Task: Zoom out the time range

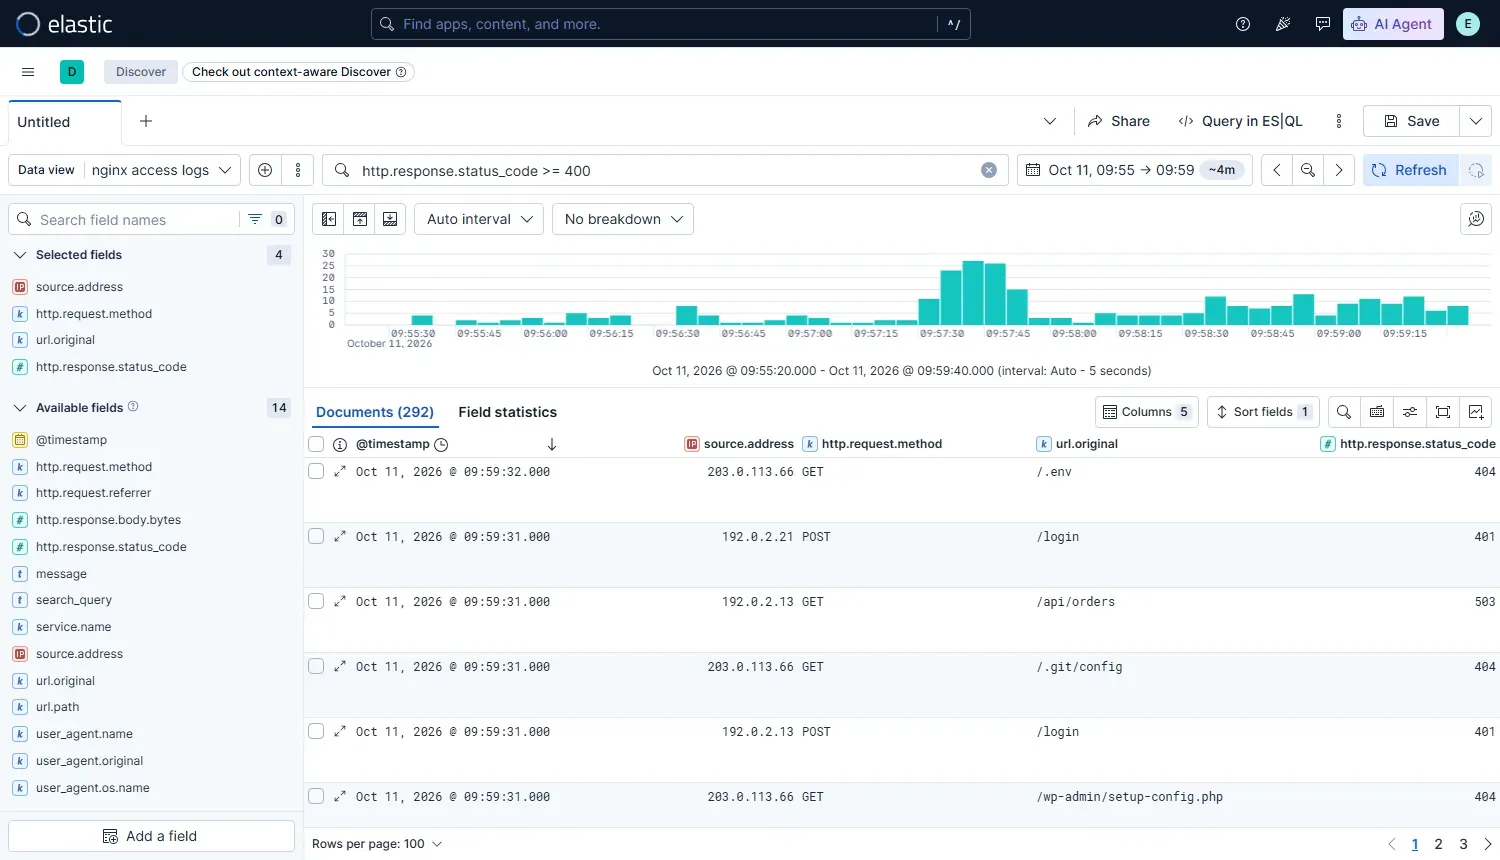Action: [1308, 170]
